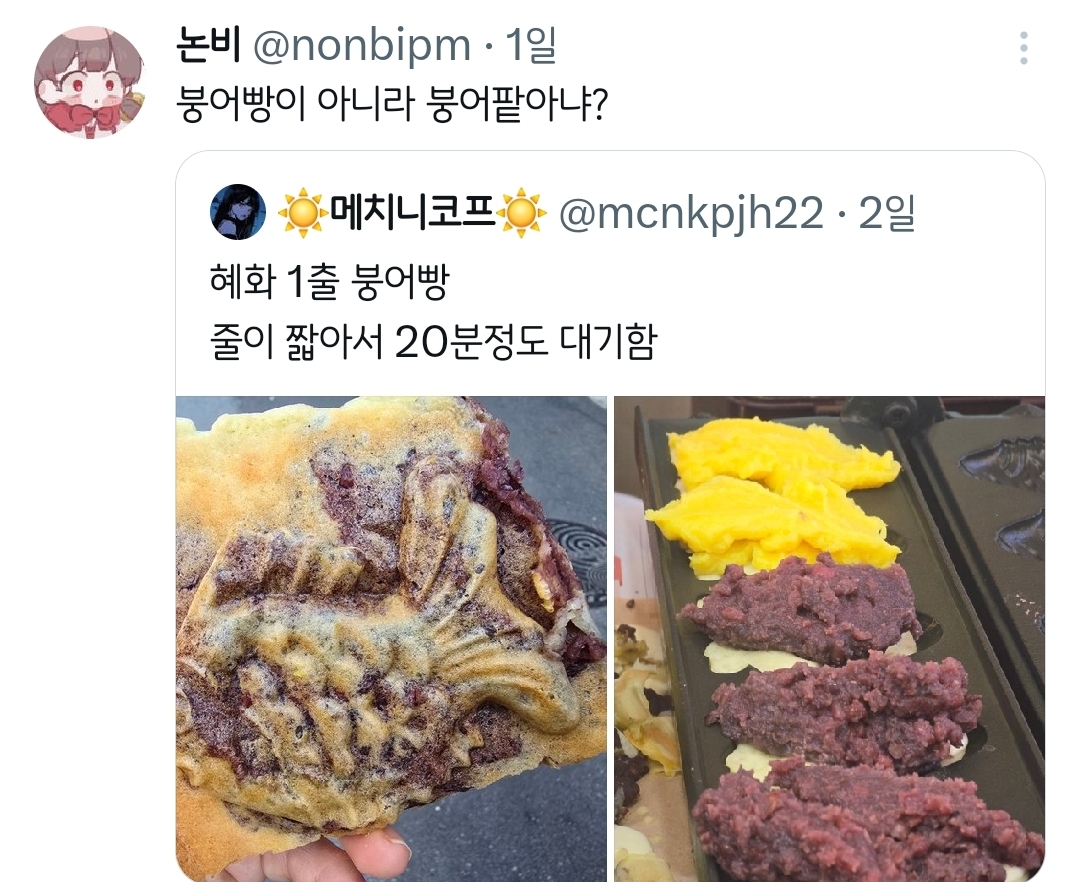
Task: Click the sun emoji before 메치니코프
Action: pos(302,213)
